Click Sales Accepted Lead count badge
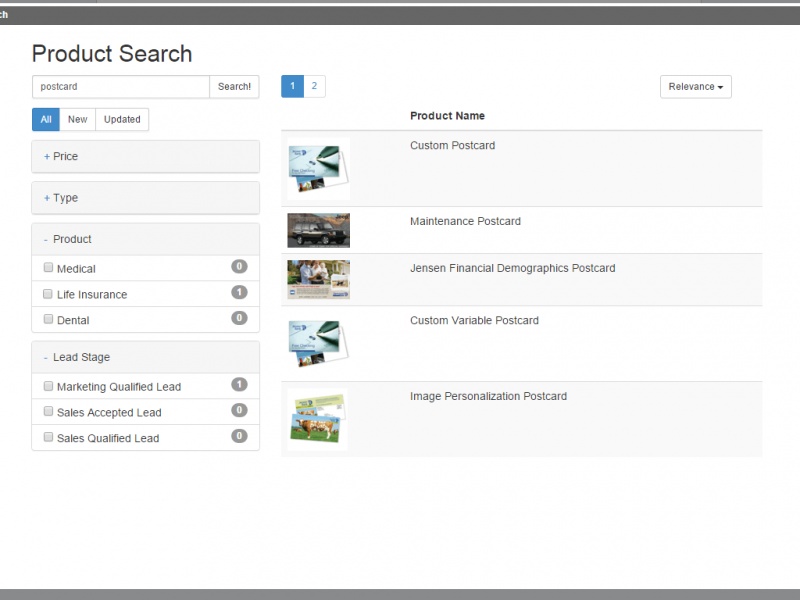The width and height of the screenshot is (800, 600). pos(239,410)
